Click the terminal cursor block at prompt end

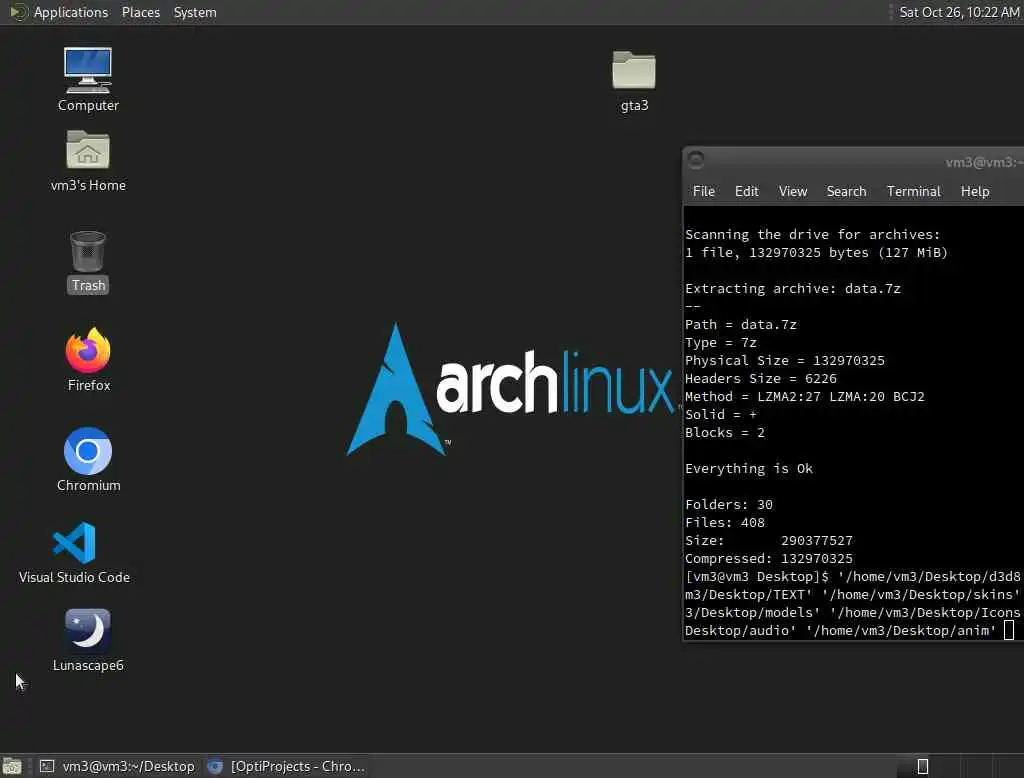click(x=1009, y=630)
